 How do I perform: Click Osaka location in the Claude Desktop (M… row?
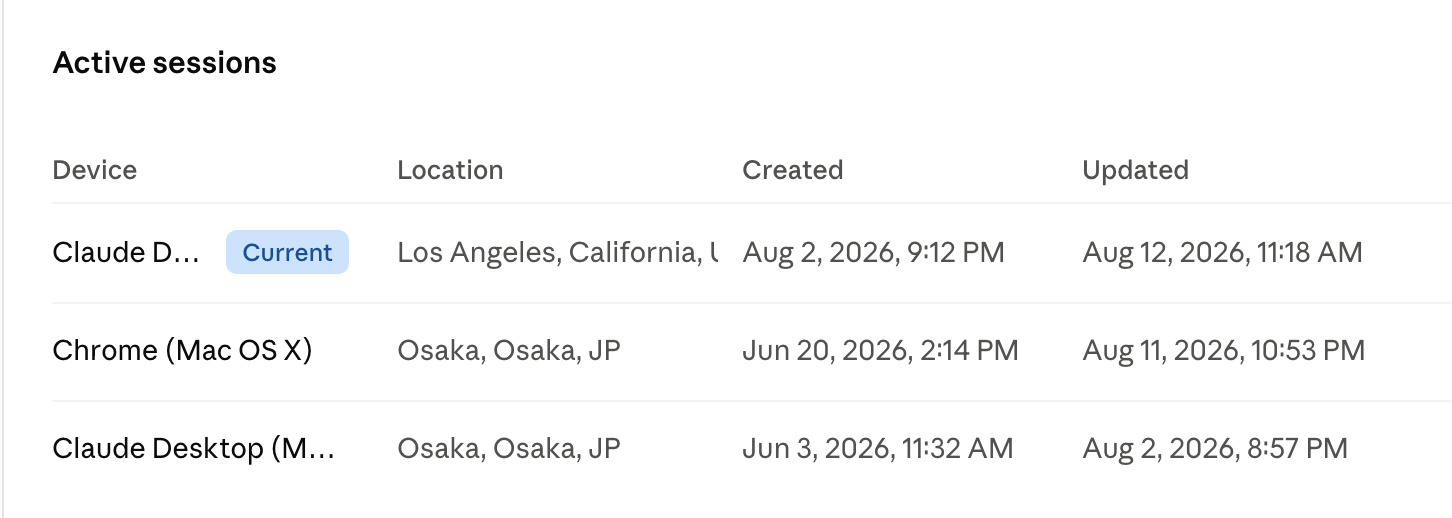point(509,448)
